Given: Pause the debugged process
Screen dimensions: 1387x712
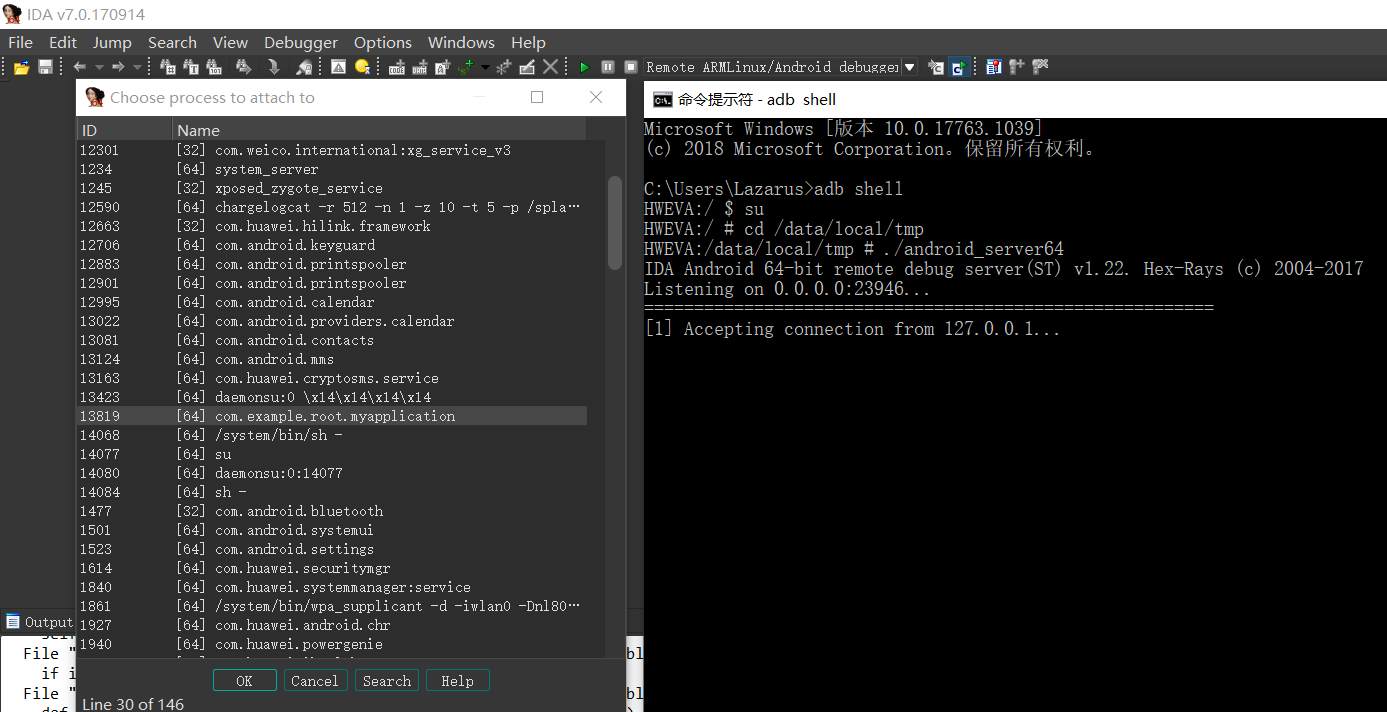Looking at the screenshot, I should point(607,67).
